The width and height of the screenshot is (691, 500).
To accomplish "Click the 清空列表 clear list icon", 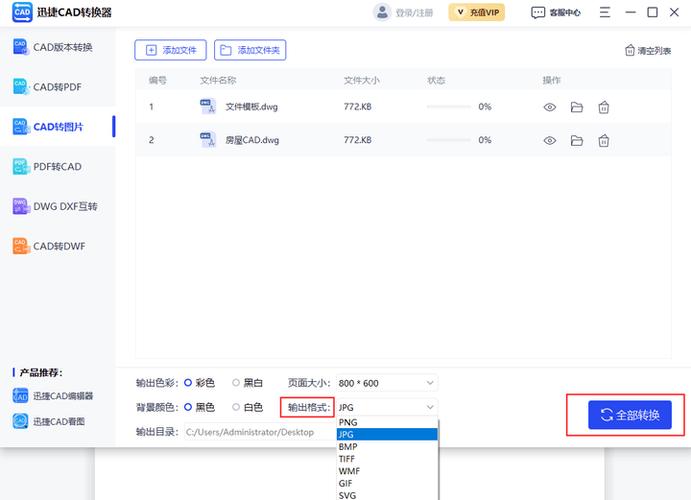I will 630,50.
